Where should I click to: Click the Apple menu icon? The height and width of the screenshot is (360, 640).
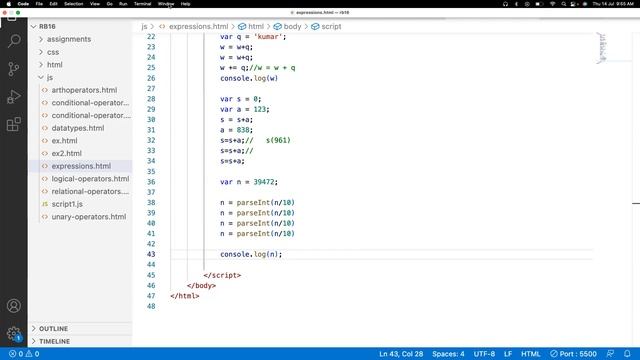tap(9, 4)
